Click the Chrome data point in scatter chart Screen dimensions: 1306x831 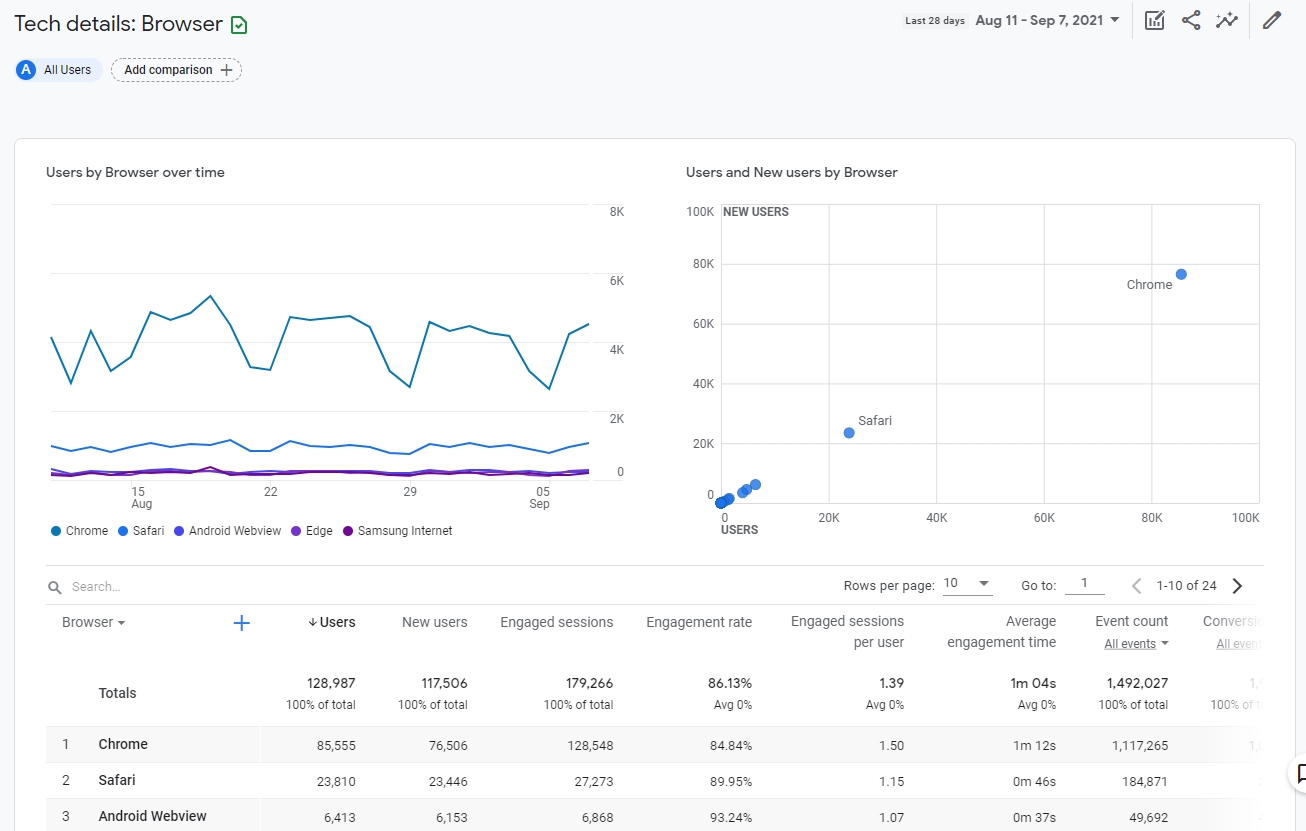point(1181,274)
